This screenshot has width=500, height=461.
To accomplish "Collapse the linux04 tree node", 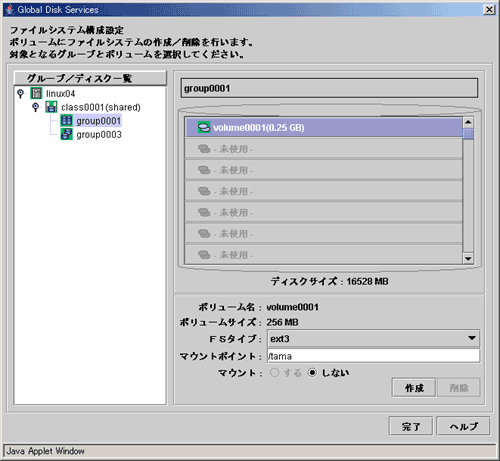I will tap(20, 93).
